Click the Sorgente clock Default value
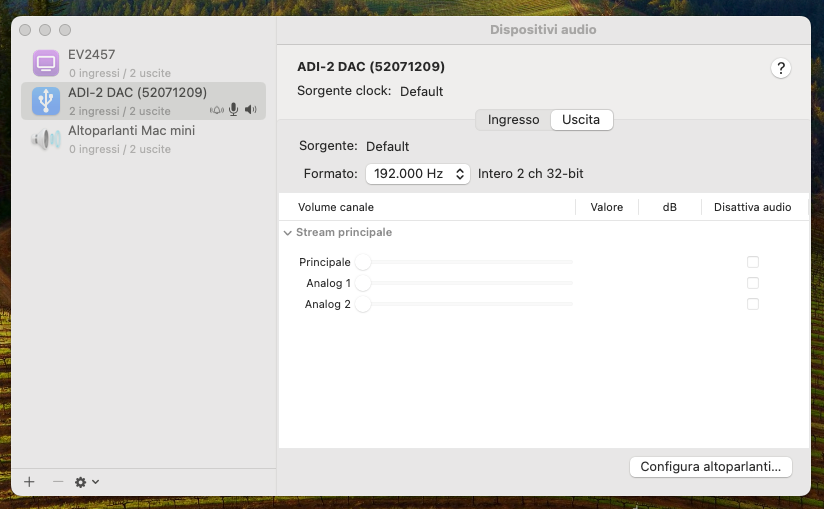 [421, 91]
